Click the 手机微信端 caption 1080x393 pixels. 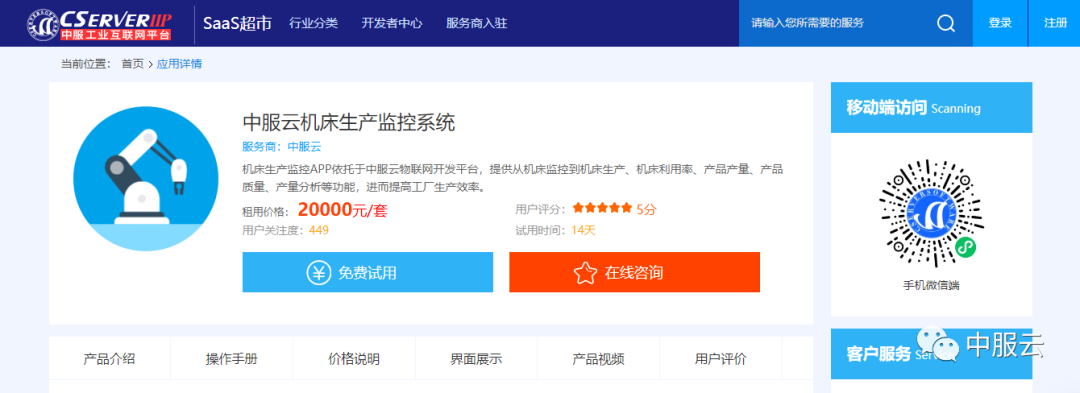931,285
